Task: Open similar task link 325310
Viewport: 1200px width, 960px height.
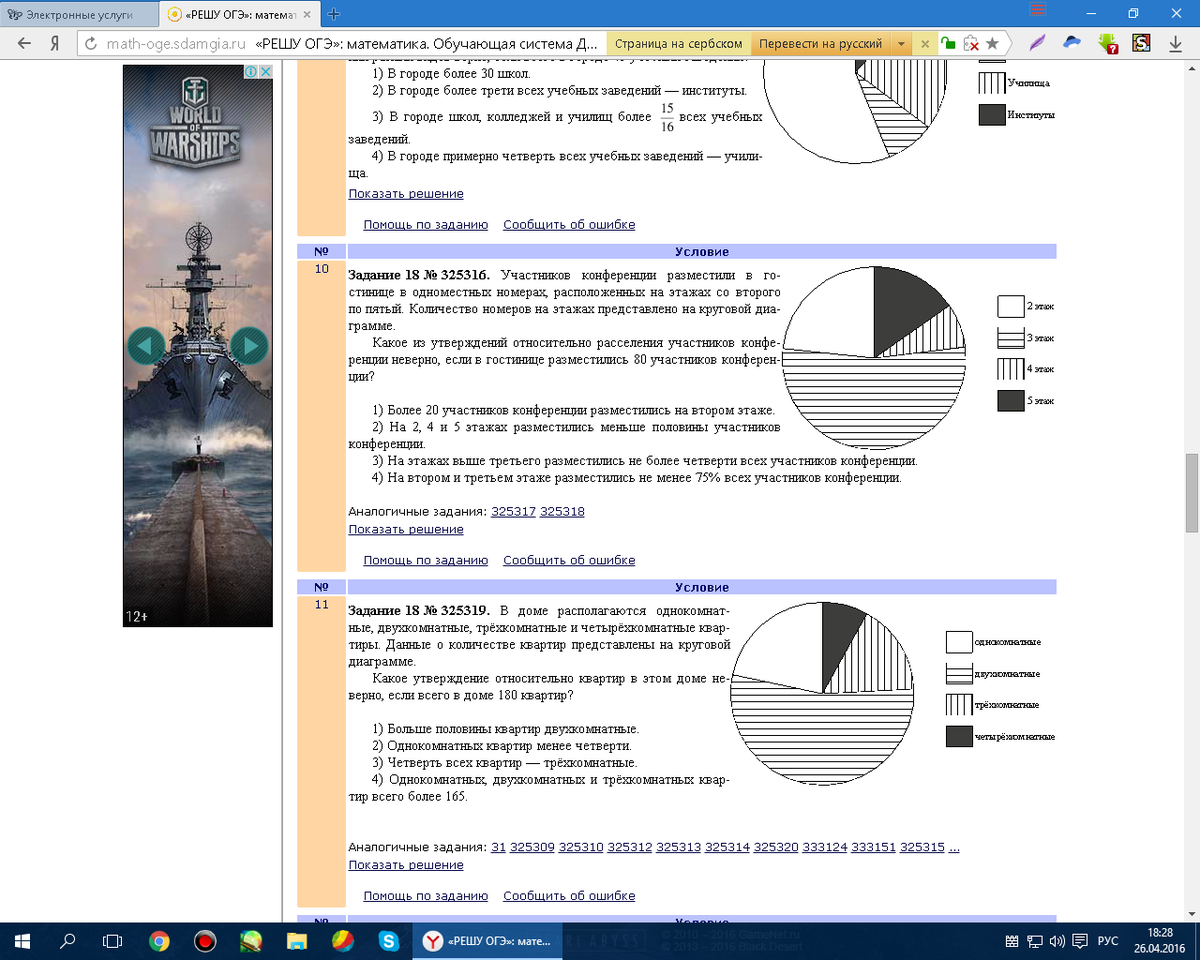Action: (x=581, y=847)
